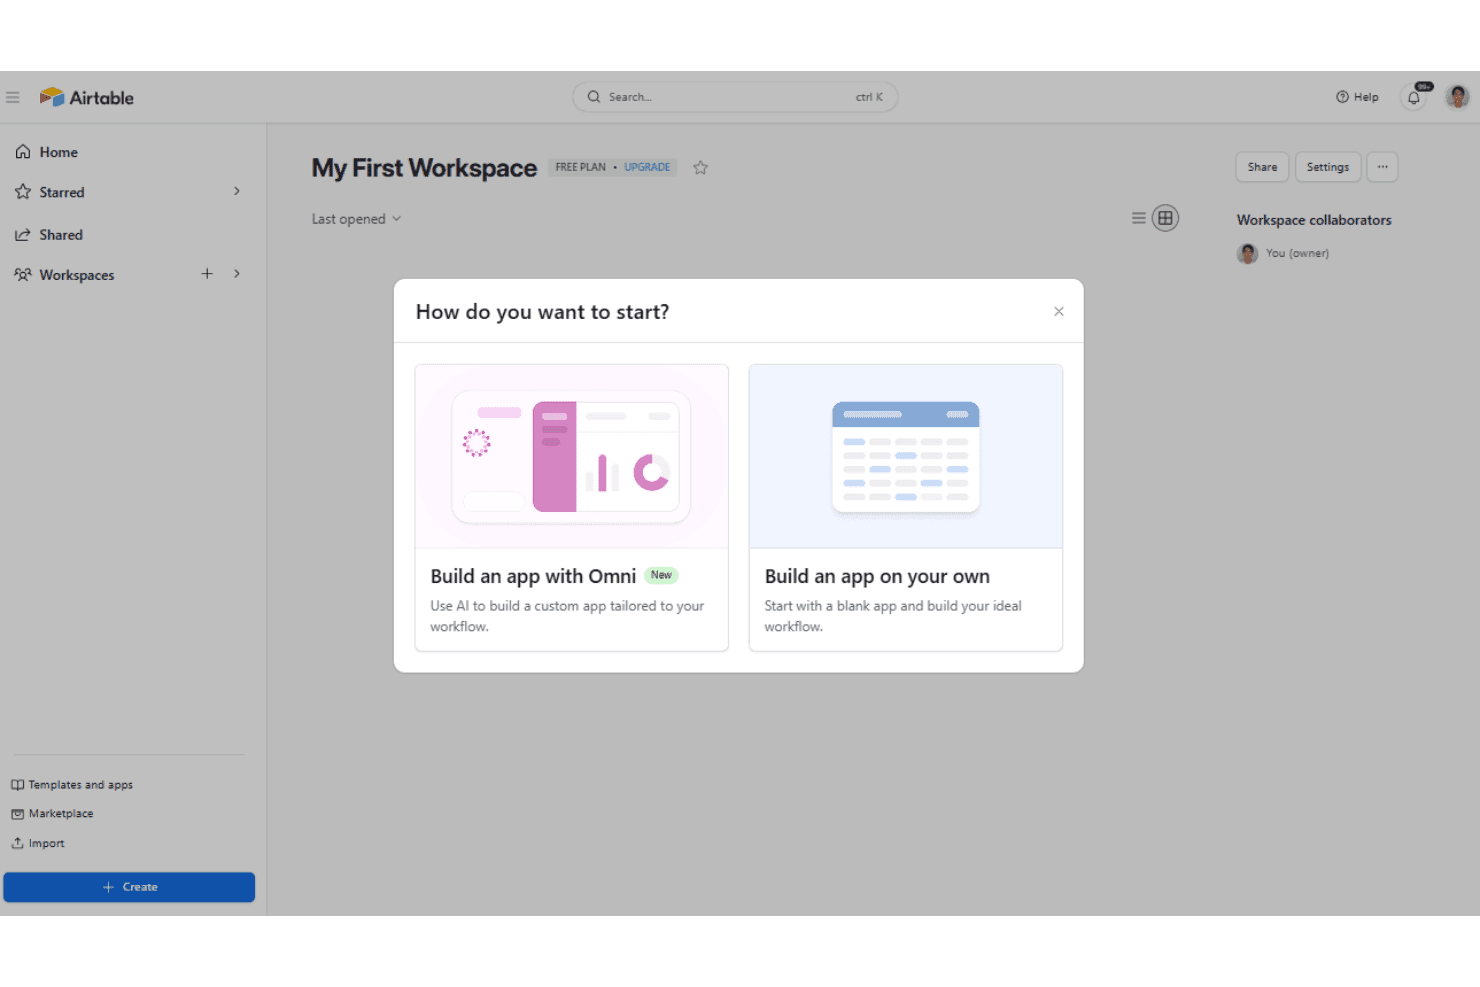Collapse the sidebar with the hamburger icon

(x=13, y=97)
